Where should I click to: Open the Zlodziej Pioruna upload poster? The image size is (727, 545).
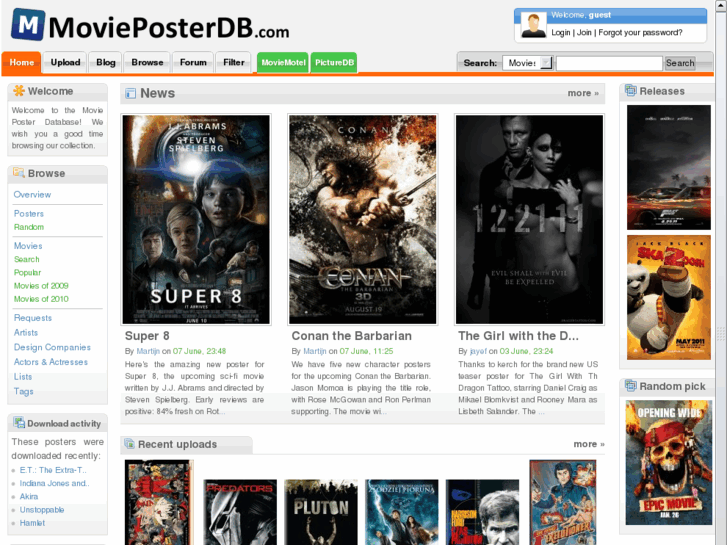pyautogui.click(x=402, y=512)
